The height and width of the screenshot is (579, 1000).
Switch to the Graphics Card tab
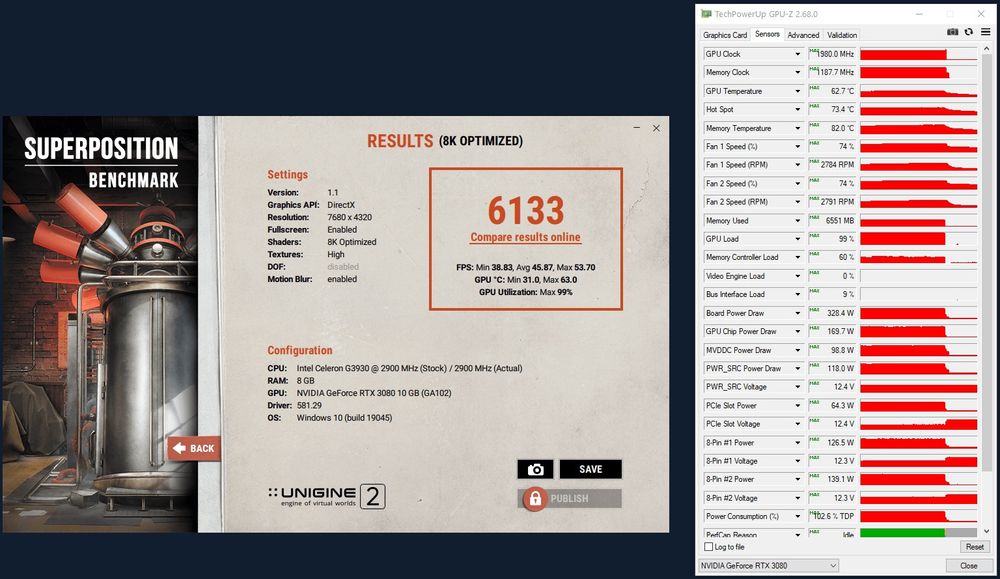[724, 35]
